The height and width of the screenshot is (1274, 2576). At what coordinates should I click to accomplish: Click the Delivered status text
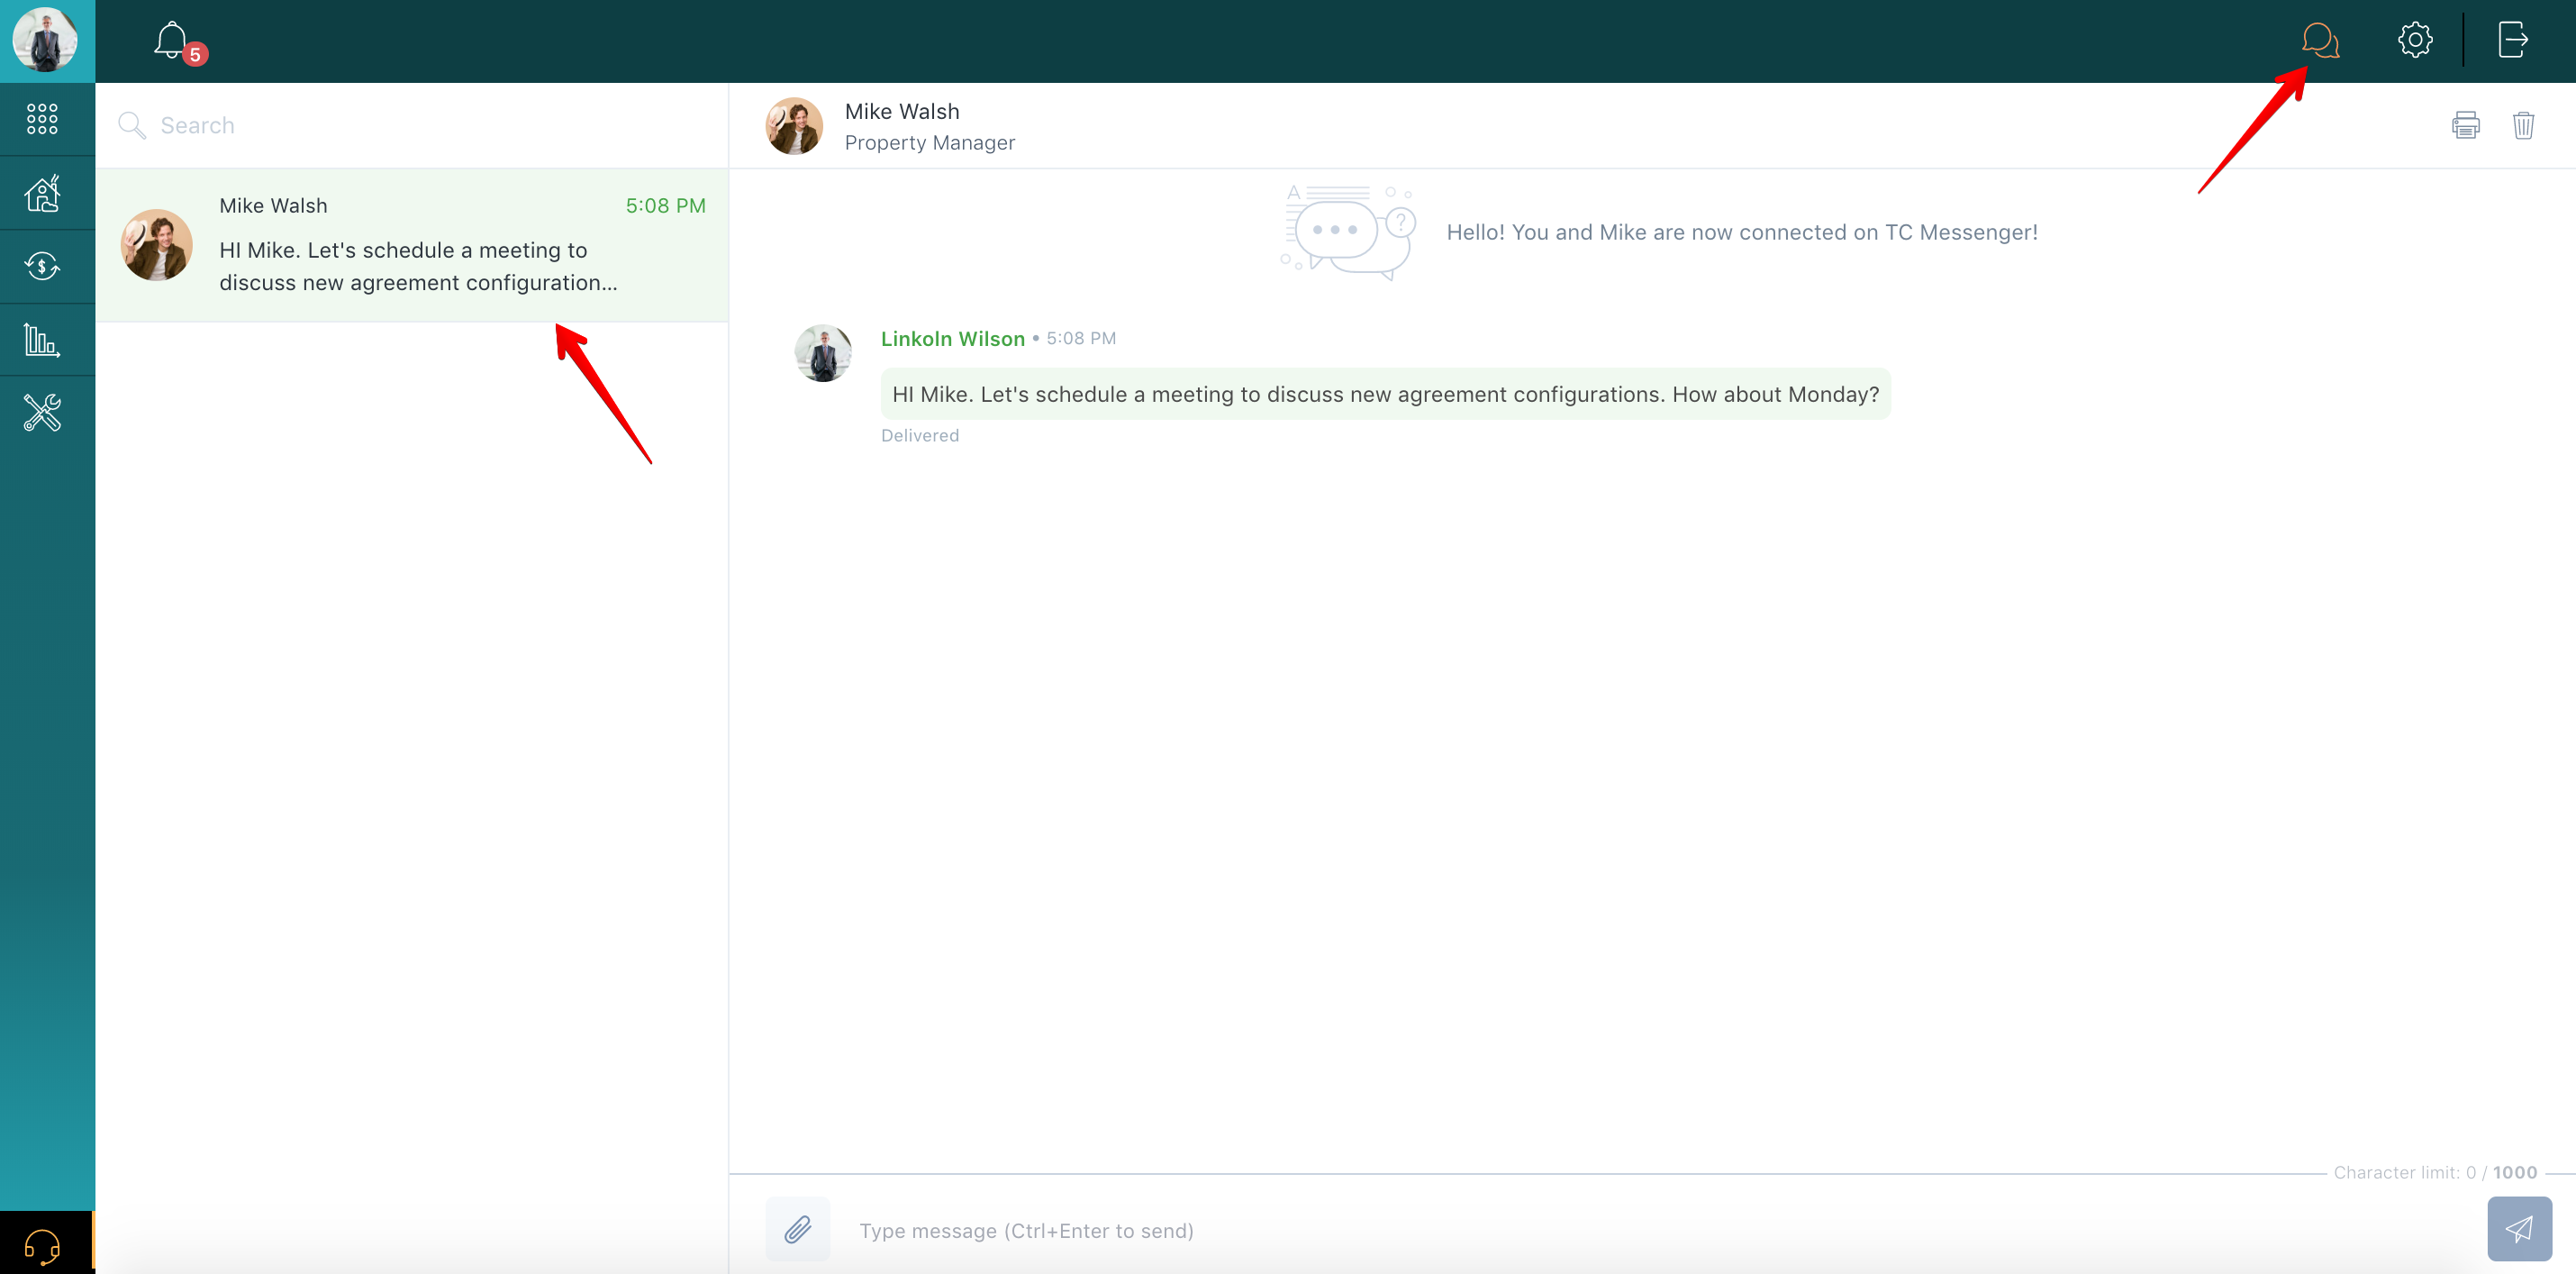click(x=919, y=436)
